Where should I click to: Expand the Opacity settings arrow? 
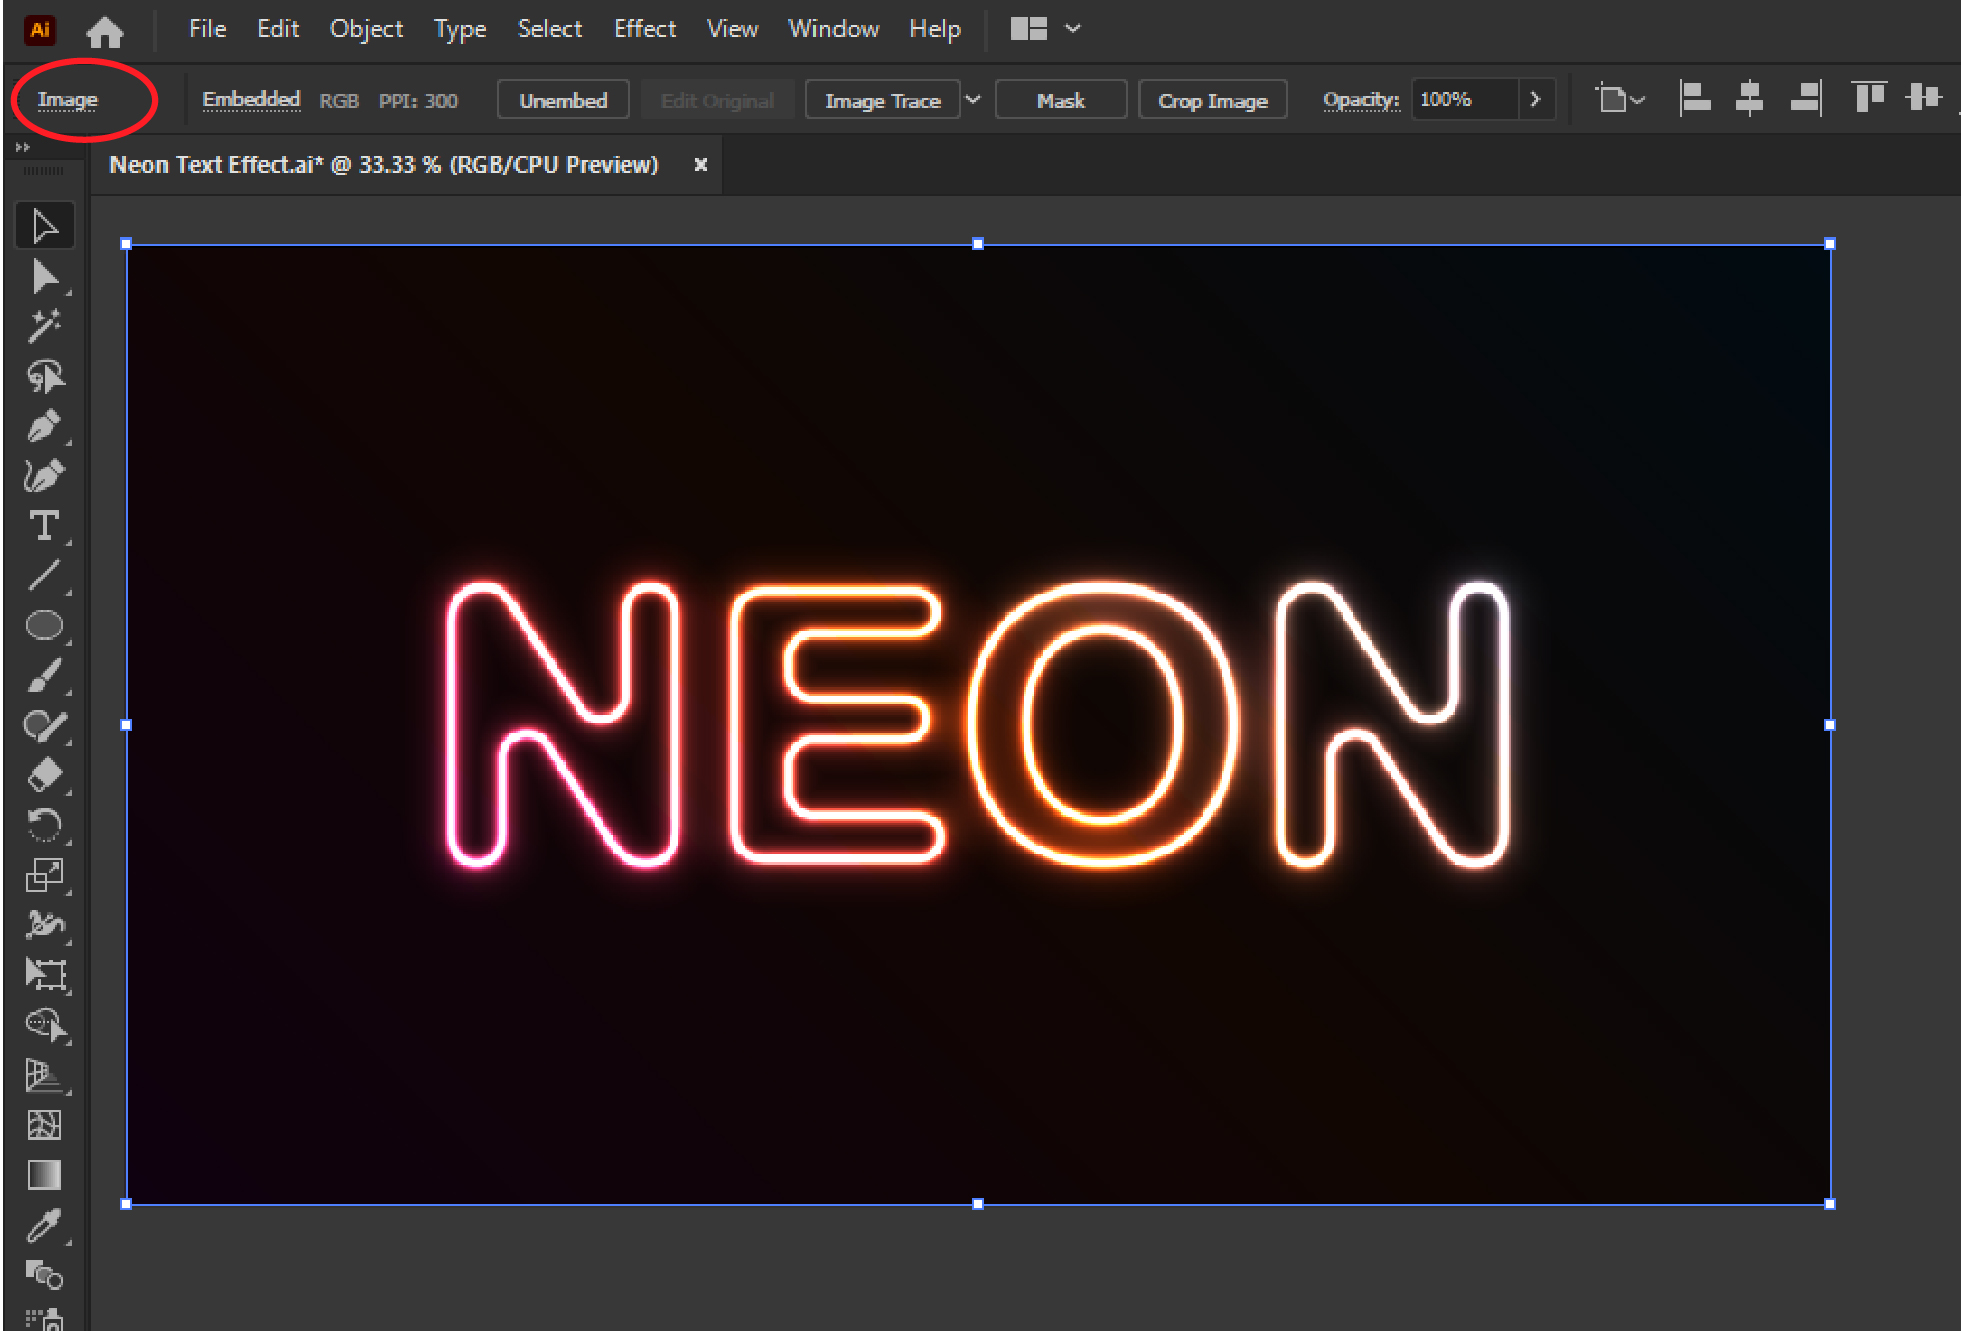tap(1536, 99)
